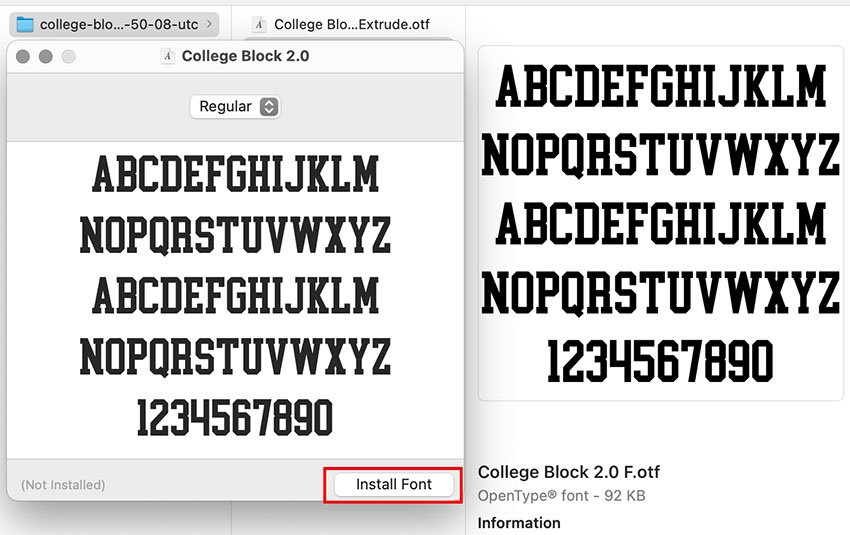Minimize the College Block 2.0 preview window

click(45, 57)
